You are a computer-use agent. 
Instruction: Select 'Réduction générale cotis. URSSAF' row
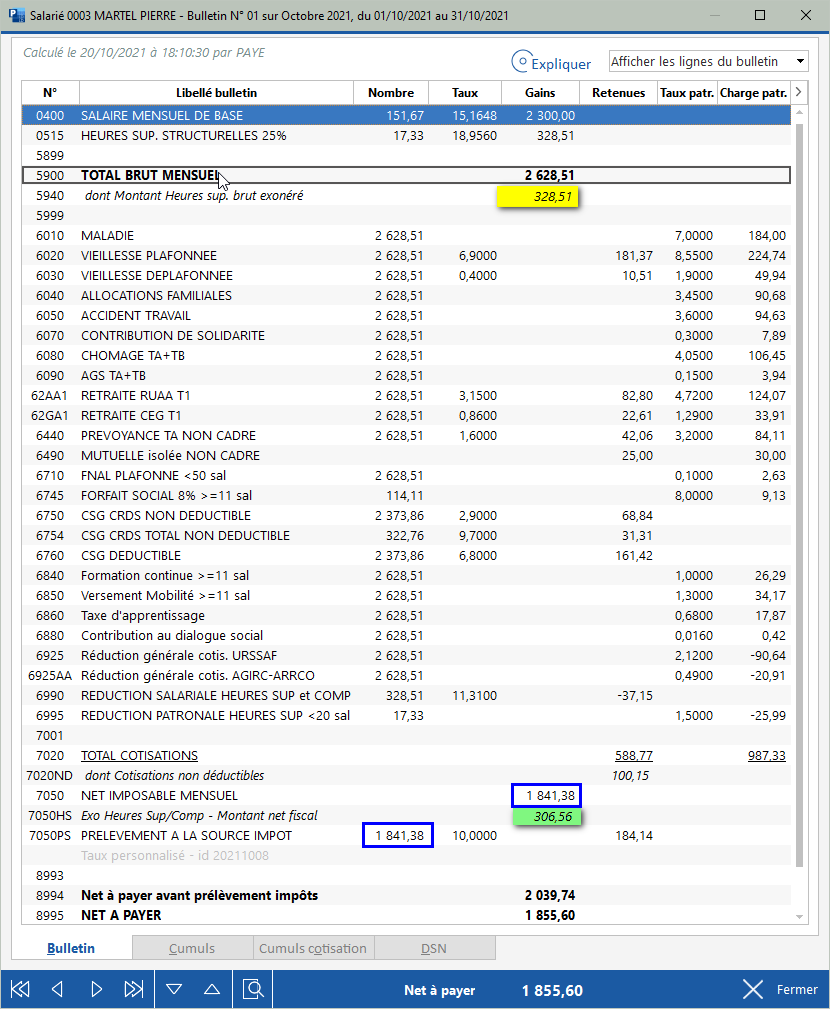pos(406,655)
